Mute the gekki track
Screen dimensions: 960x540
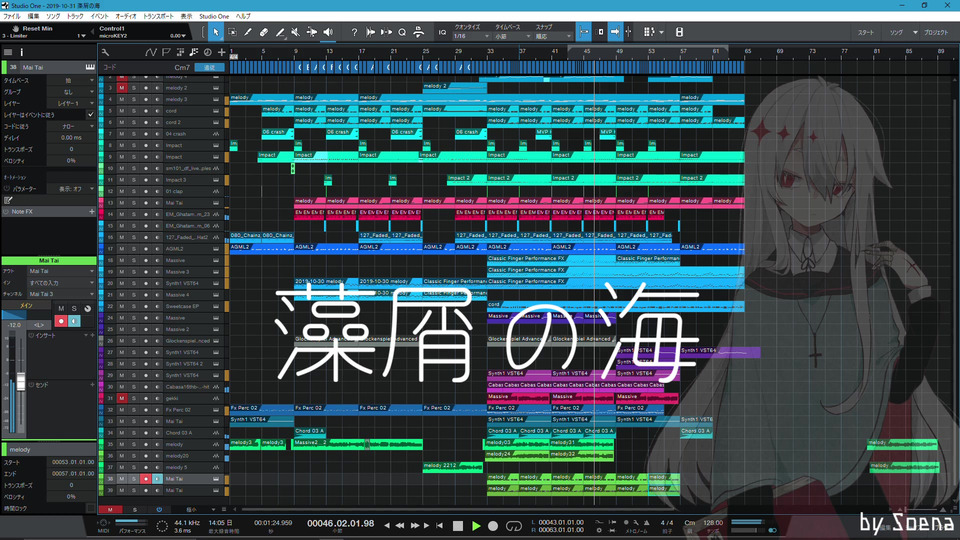(122, 398)
